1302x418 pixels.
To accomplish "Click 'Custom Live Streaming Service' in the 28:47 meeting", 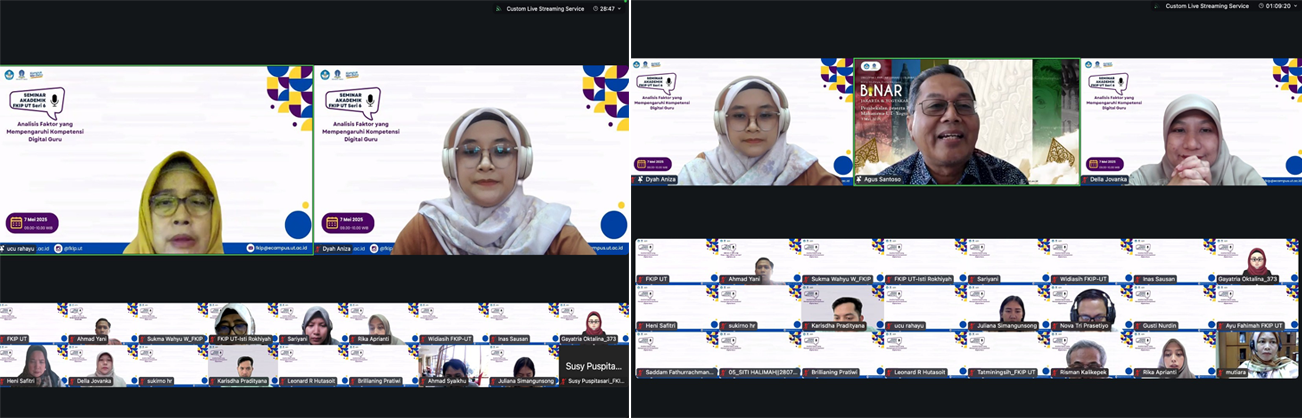I will (546, 8).
